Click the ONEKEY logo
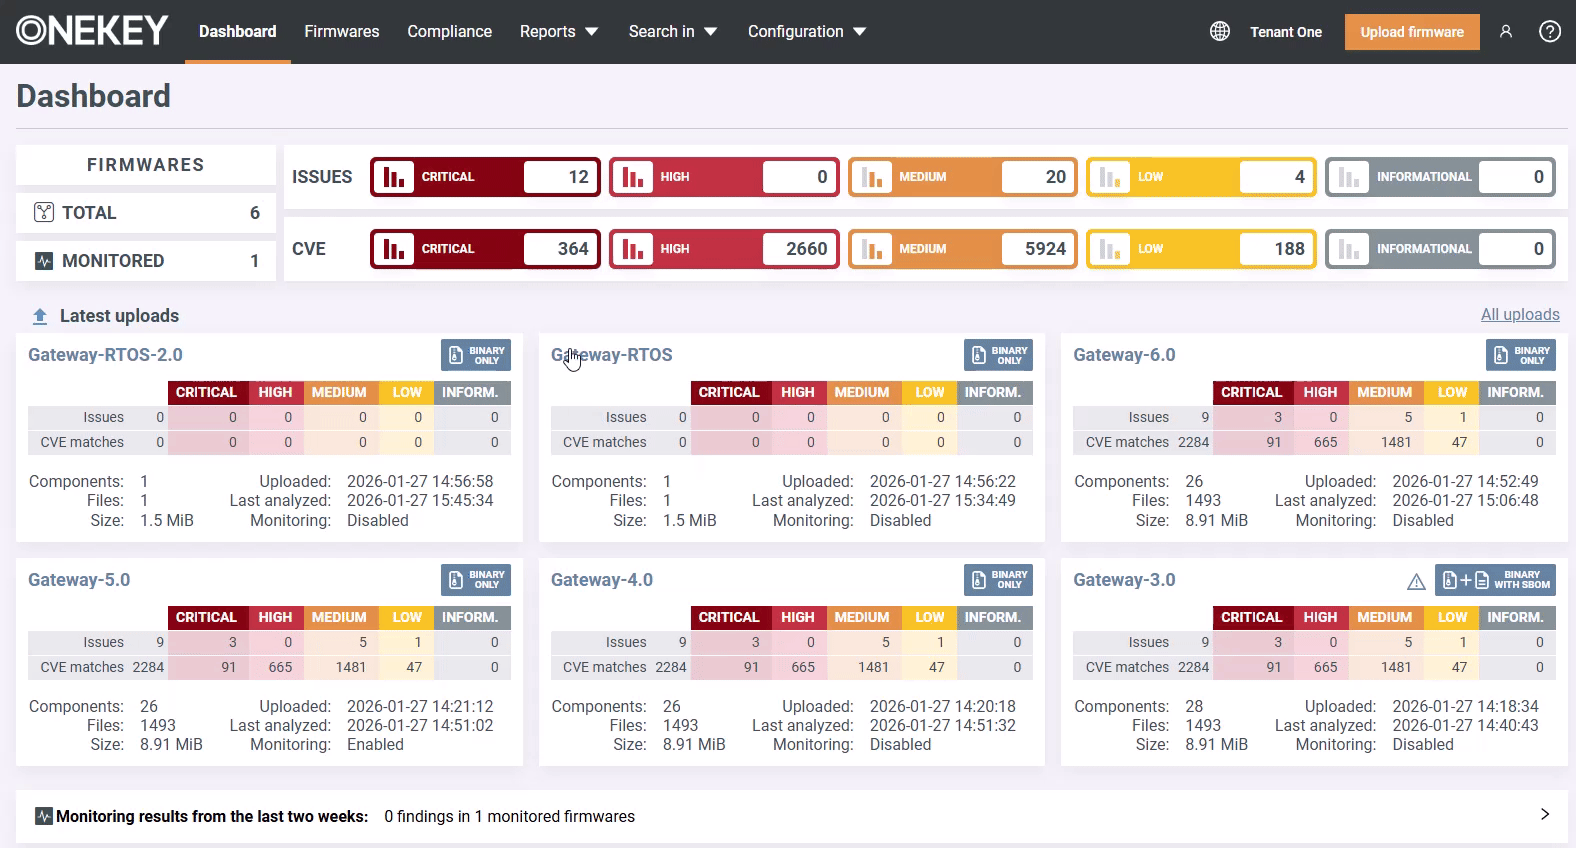1576x848 pixels. click(x=92, y=31)
